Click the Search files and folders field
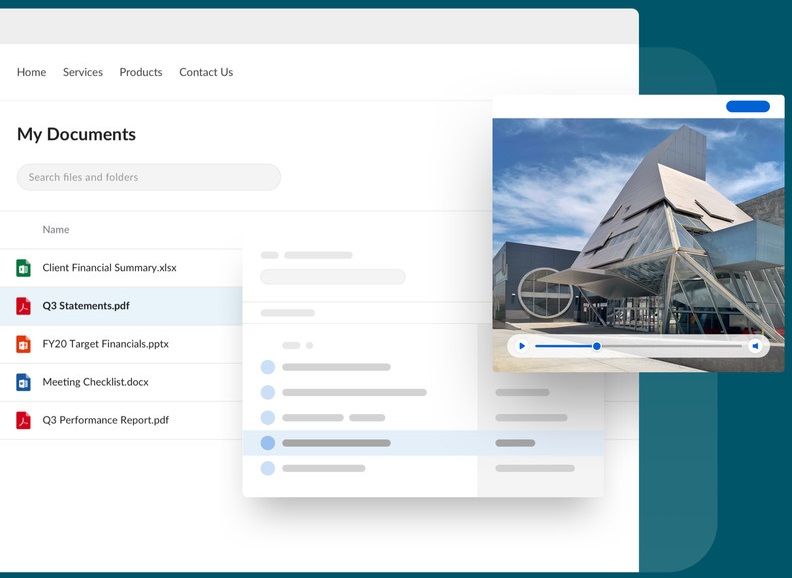This screenshot has height=578, width=792. point(148,177)
